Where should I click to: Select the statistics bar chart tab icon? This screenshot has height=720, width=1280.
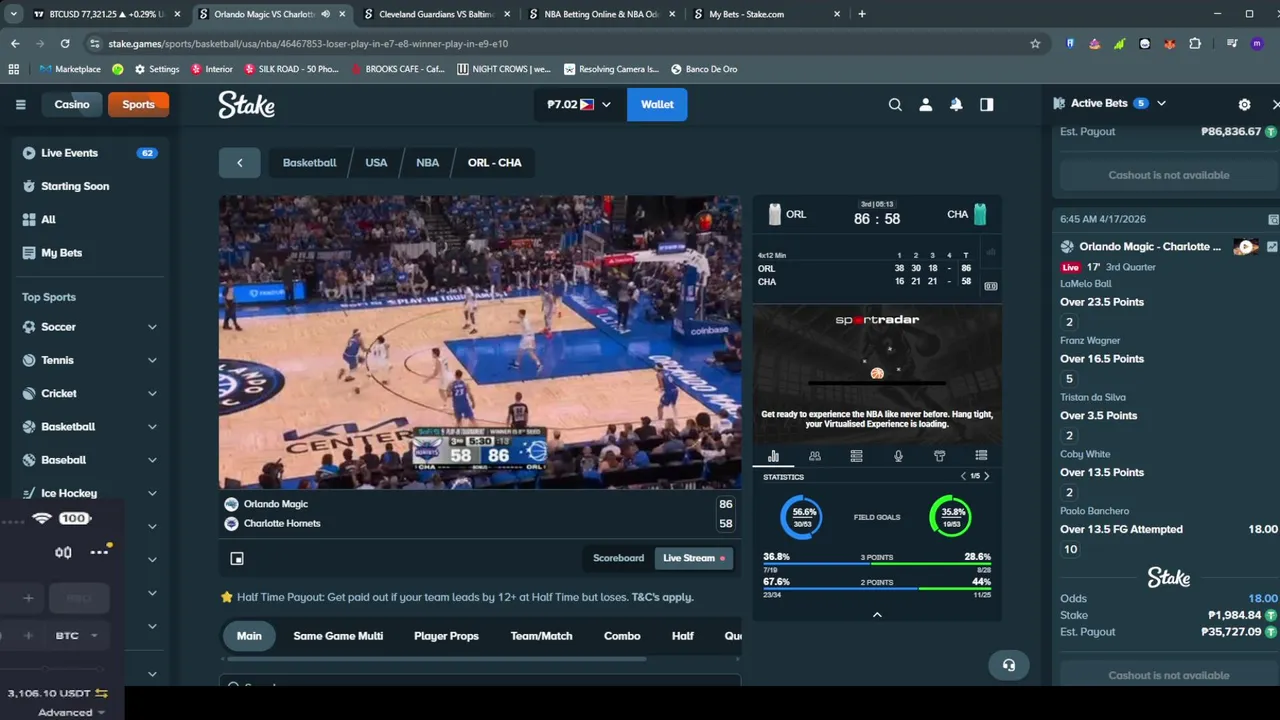[x=773, y=456]
